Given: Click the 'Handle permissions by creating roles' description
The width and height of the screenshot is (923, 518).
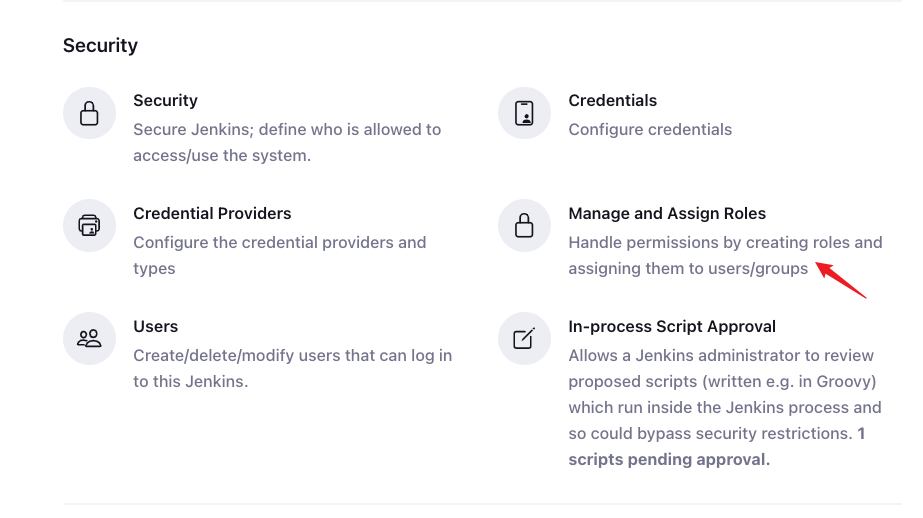Looking at the screenshot, I should [725, 255].
